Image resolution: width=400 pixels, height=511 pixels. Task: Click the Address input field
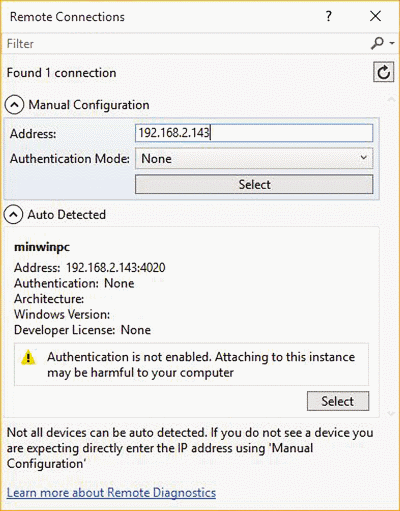[x=254, y=133]
